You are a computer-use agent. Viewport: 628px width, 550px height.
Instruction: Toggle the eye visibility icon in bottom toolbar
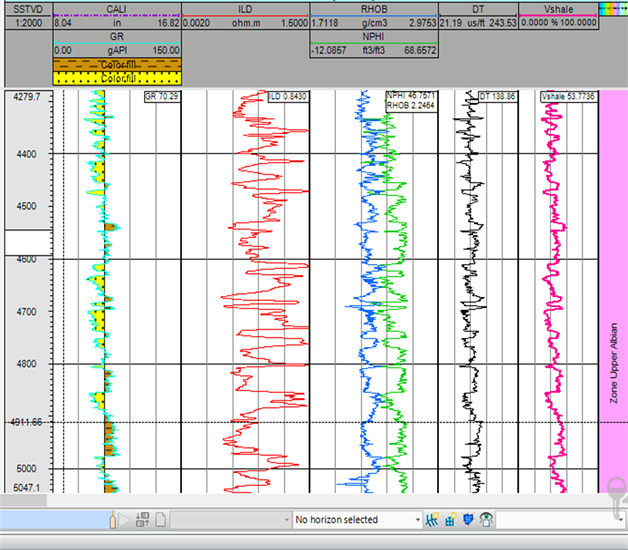pyautogui.click(x=486, y=519)
